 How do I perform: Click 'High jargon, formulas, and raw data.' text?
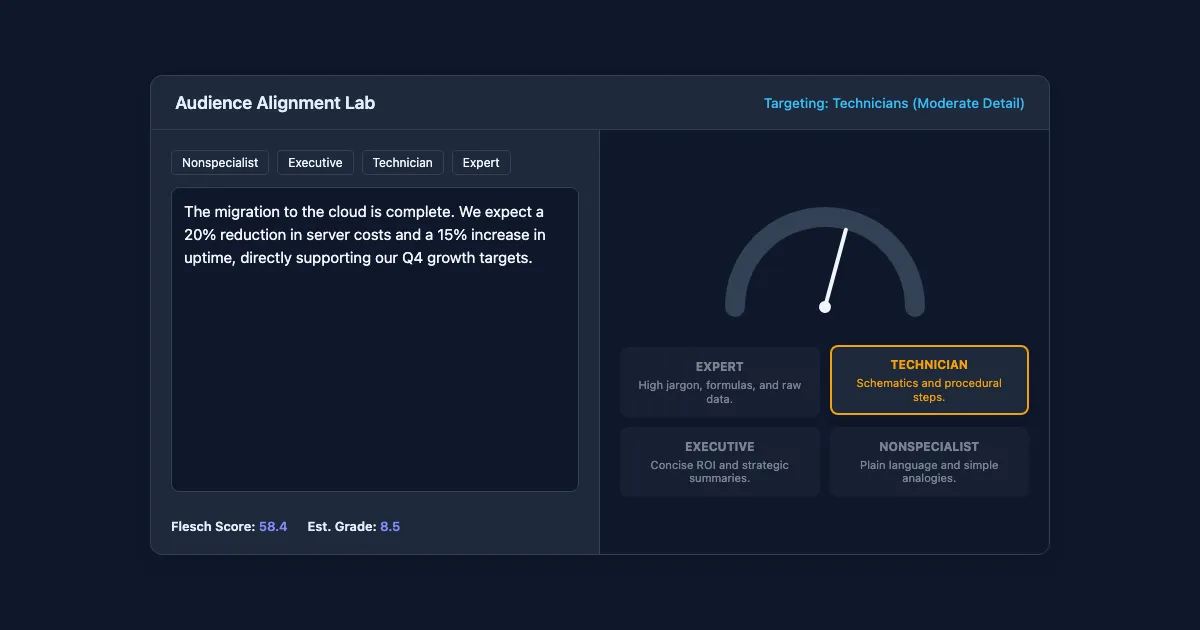point(720,392)
